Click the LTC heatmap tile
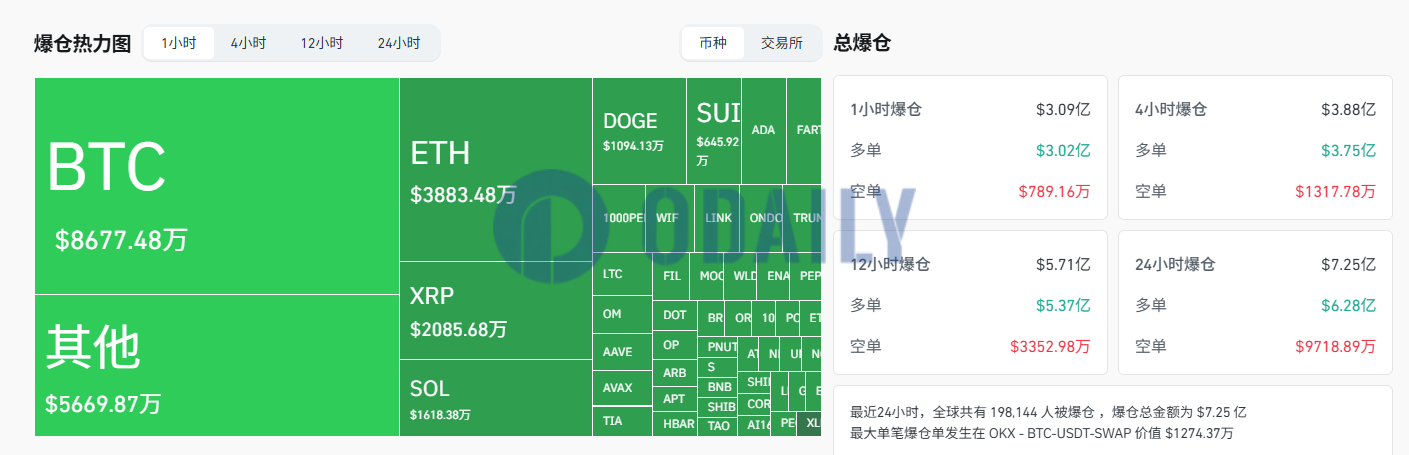Viewport: 1409px width, 455px height. coord(622,274)
